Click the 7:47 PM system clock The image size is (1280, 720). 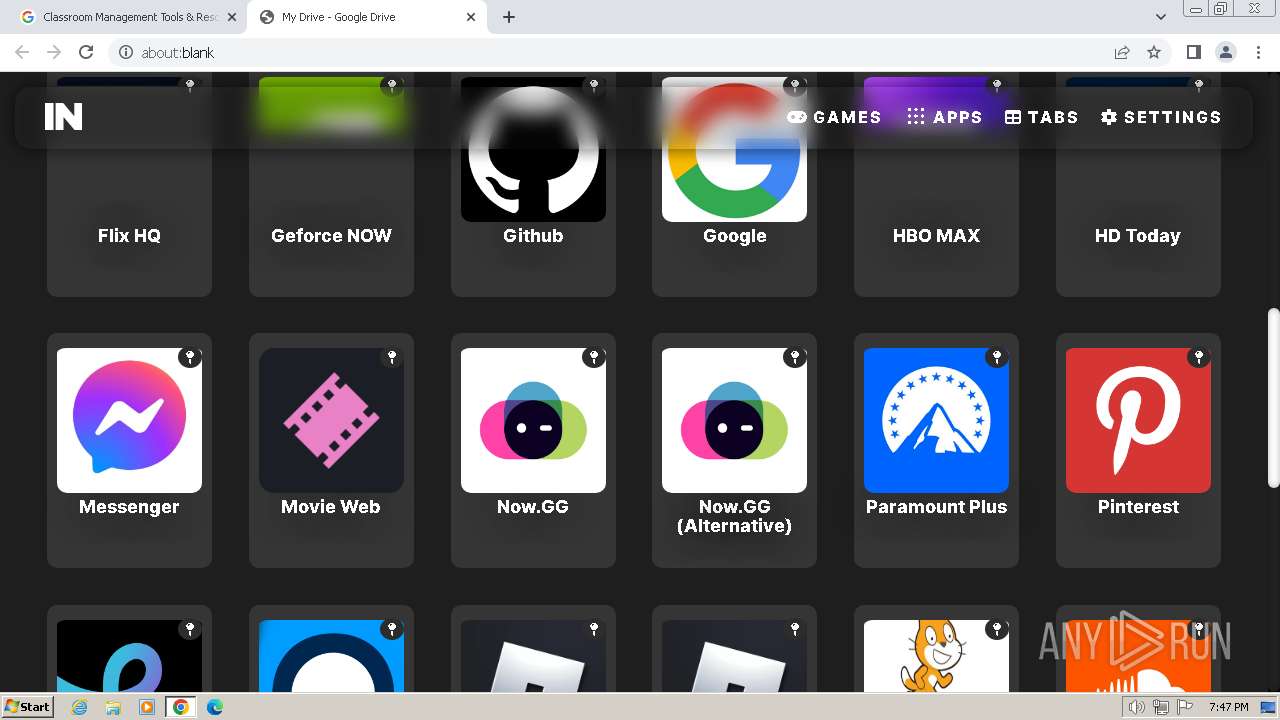click(1228, 707)
